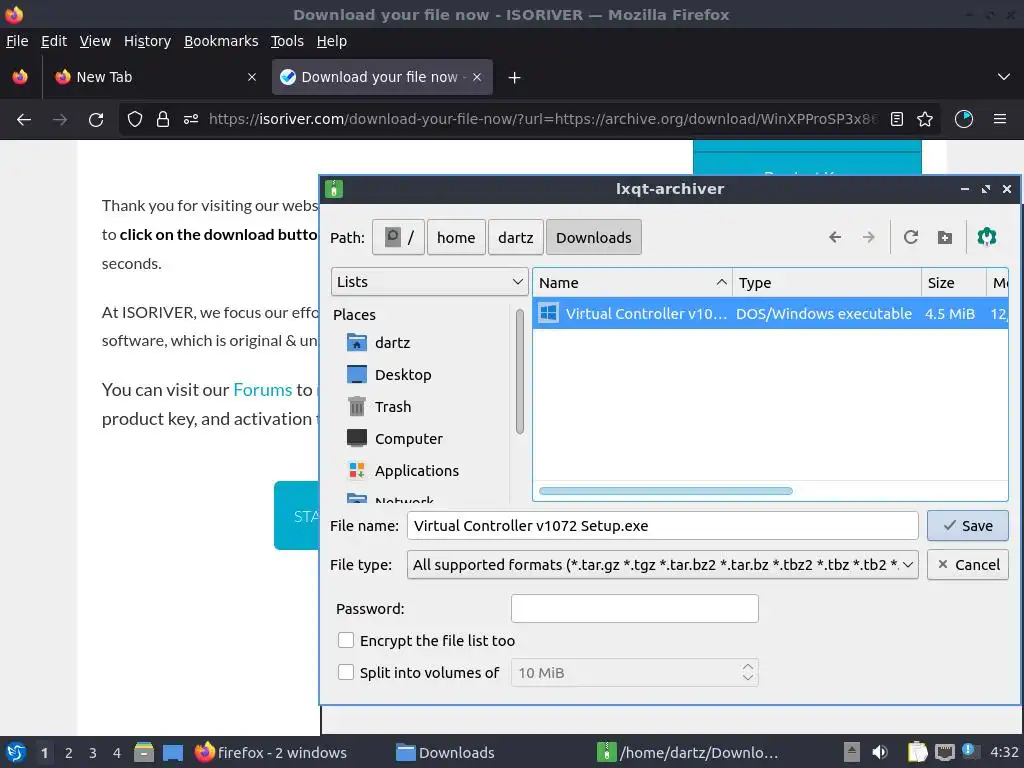Click the root disk path button
The image size is (1024, 768).
(x=398, y=237)
